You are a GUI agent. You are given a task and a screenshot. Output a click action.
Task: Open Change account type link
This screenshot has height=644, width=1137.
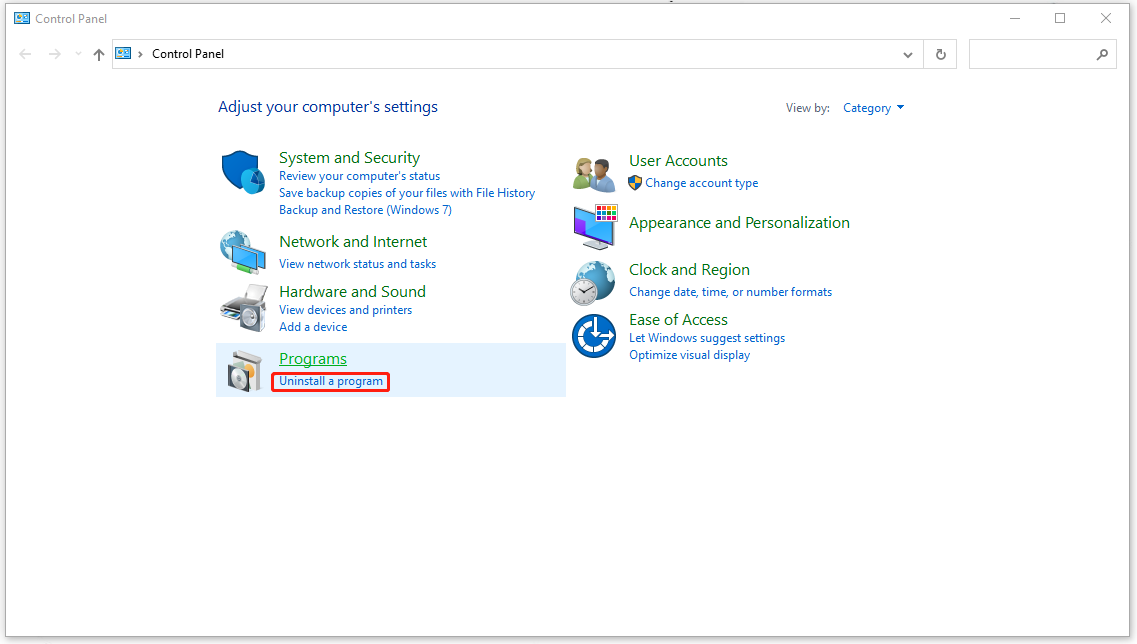701,183
